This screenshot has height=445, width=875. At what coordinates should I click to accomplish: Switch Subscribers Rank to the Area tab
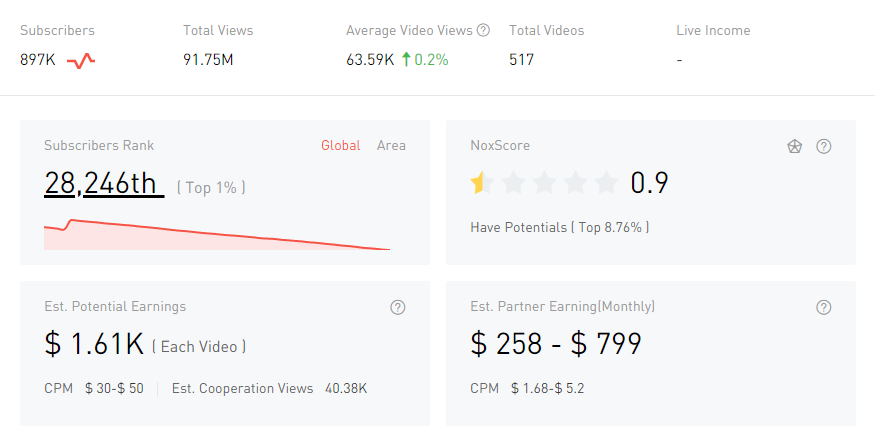tap(391, 146)
